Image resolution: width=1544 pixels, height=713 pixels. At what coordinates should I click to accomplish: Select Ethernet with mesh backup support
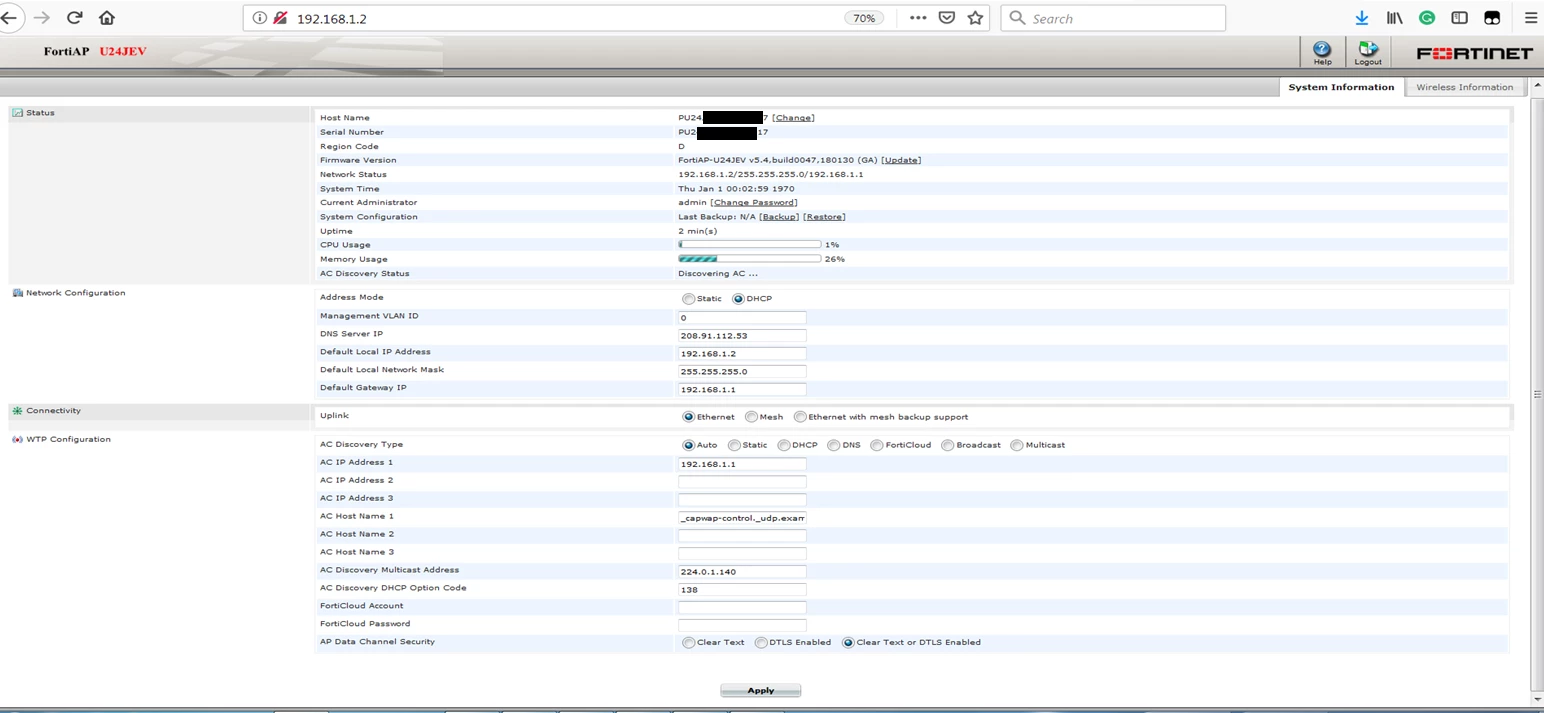[x=800, y=417]
